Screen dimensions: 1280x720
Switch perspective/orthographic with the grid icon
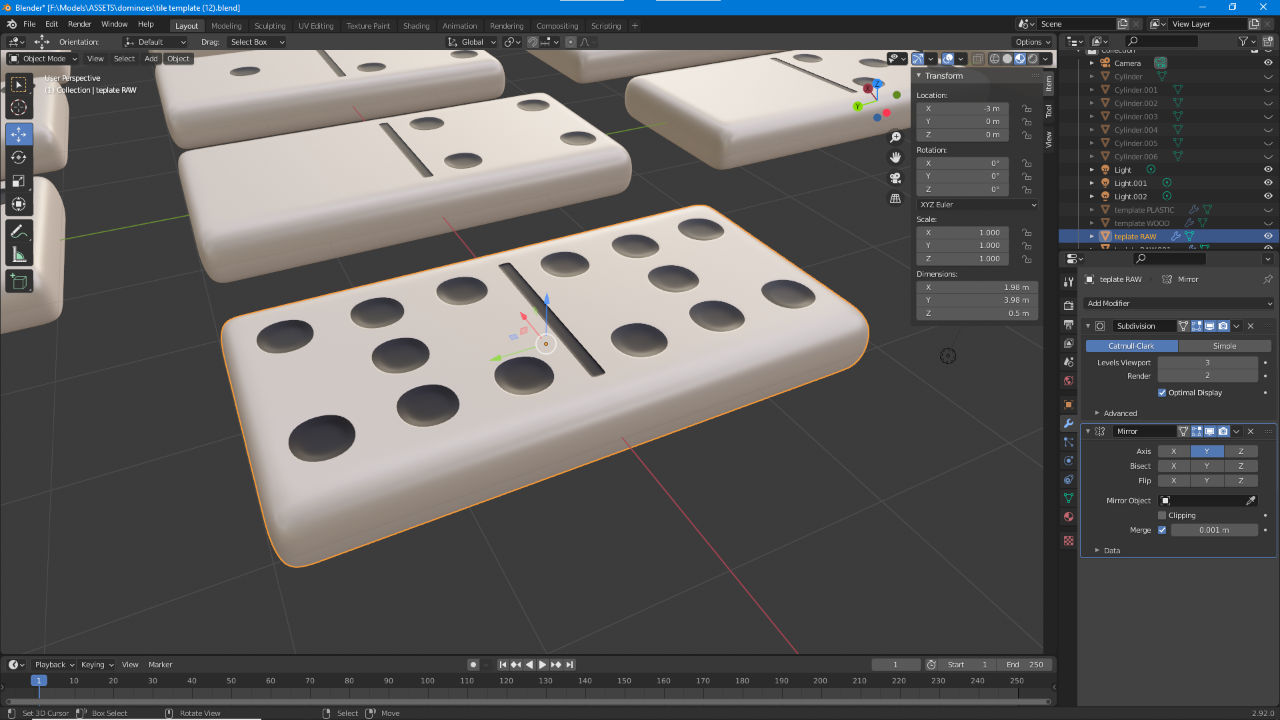[895, 198]
